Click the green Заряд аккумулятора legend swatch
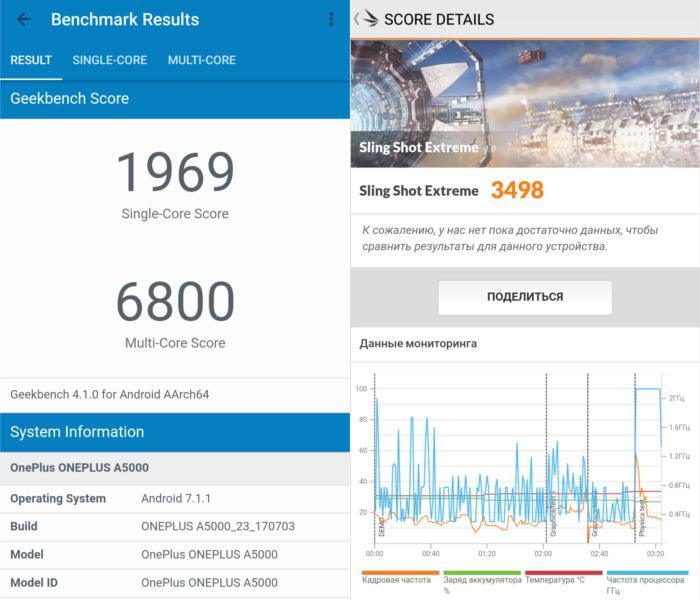This screenshot has width=700, height=600. pos(481,573)
